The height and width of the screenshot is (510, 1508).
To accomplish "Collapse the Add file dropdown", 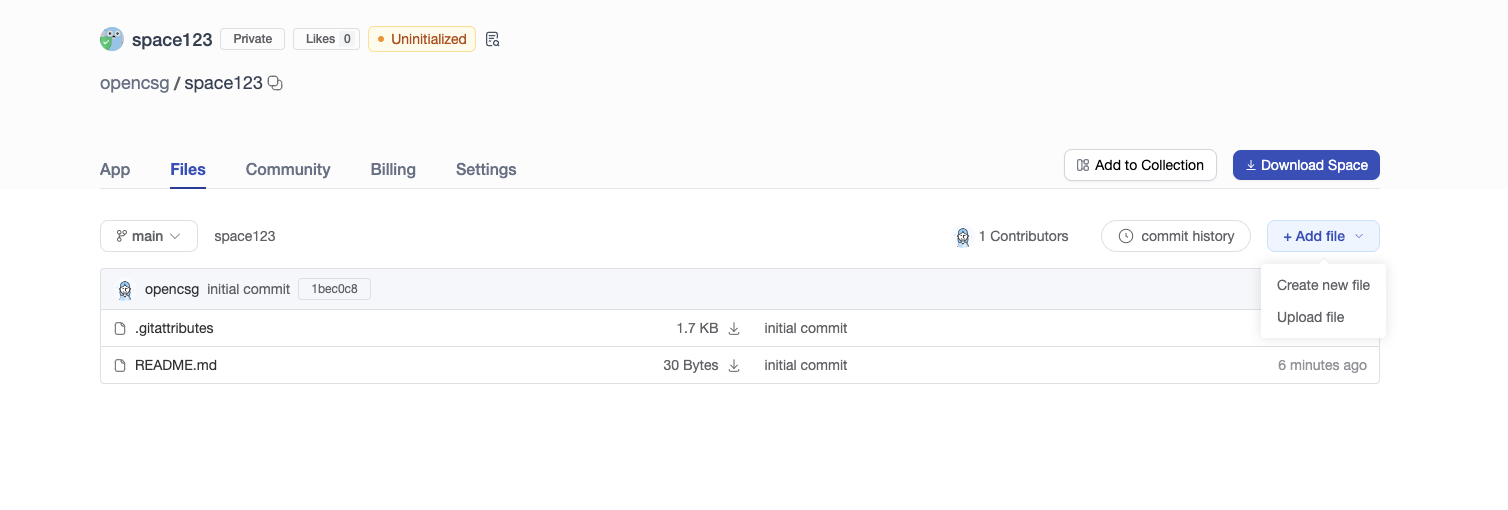I will 1322,236.
